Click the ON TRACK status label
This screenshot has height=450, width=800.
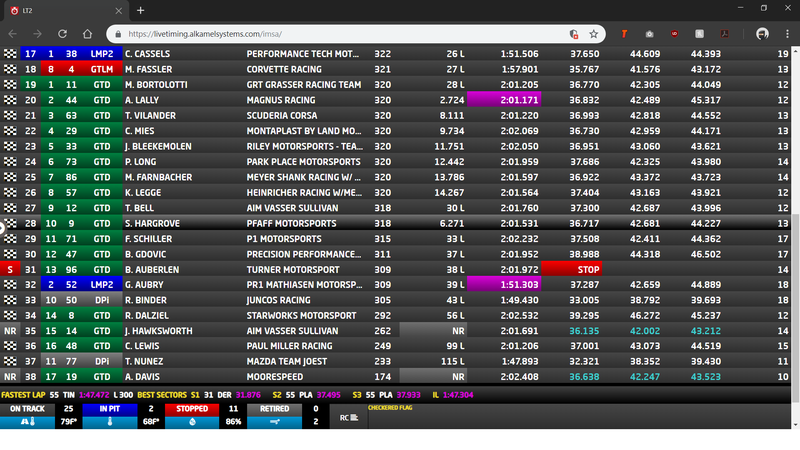(x=28, y=409)
